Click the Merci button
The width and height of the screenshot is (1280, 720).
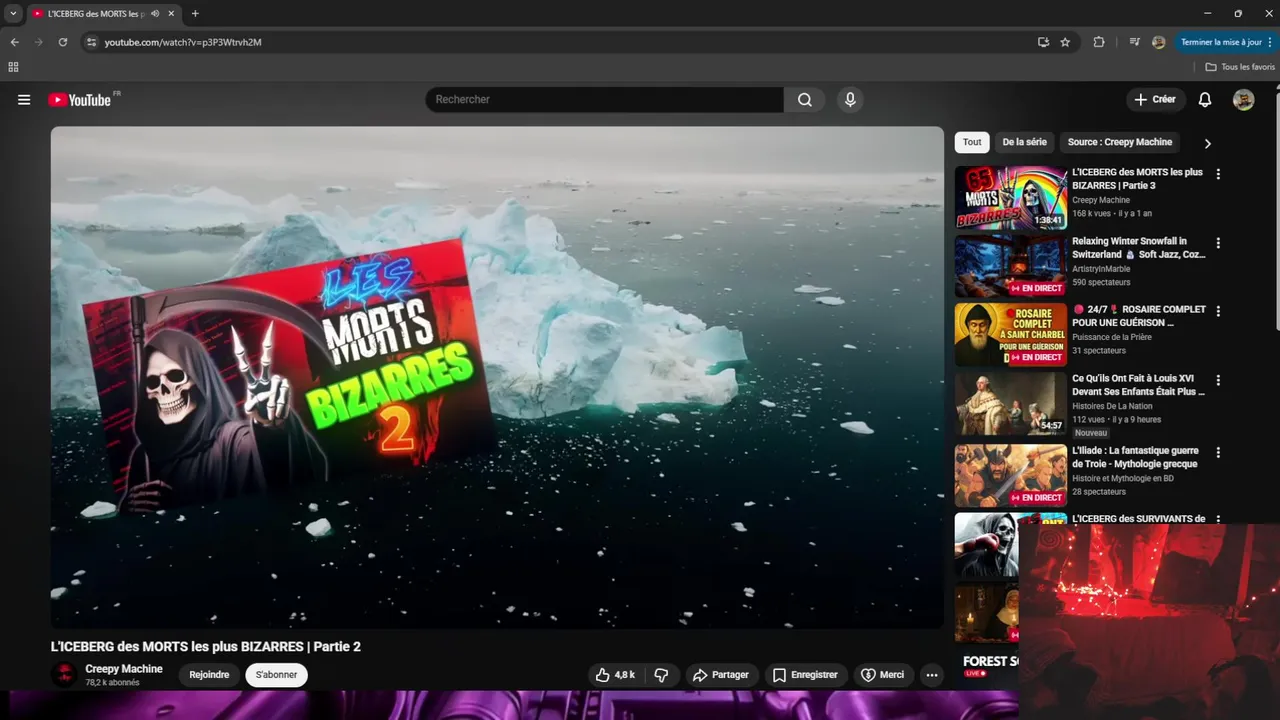(x=883, y=675)
